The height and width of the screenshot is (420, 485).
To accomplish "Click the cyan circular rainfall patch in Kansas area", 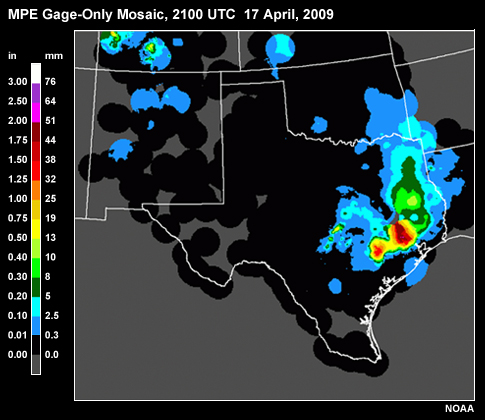I will tap(280, 48).
